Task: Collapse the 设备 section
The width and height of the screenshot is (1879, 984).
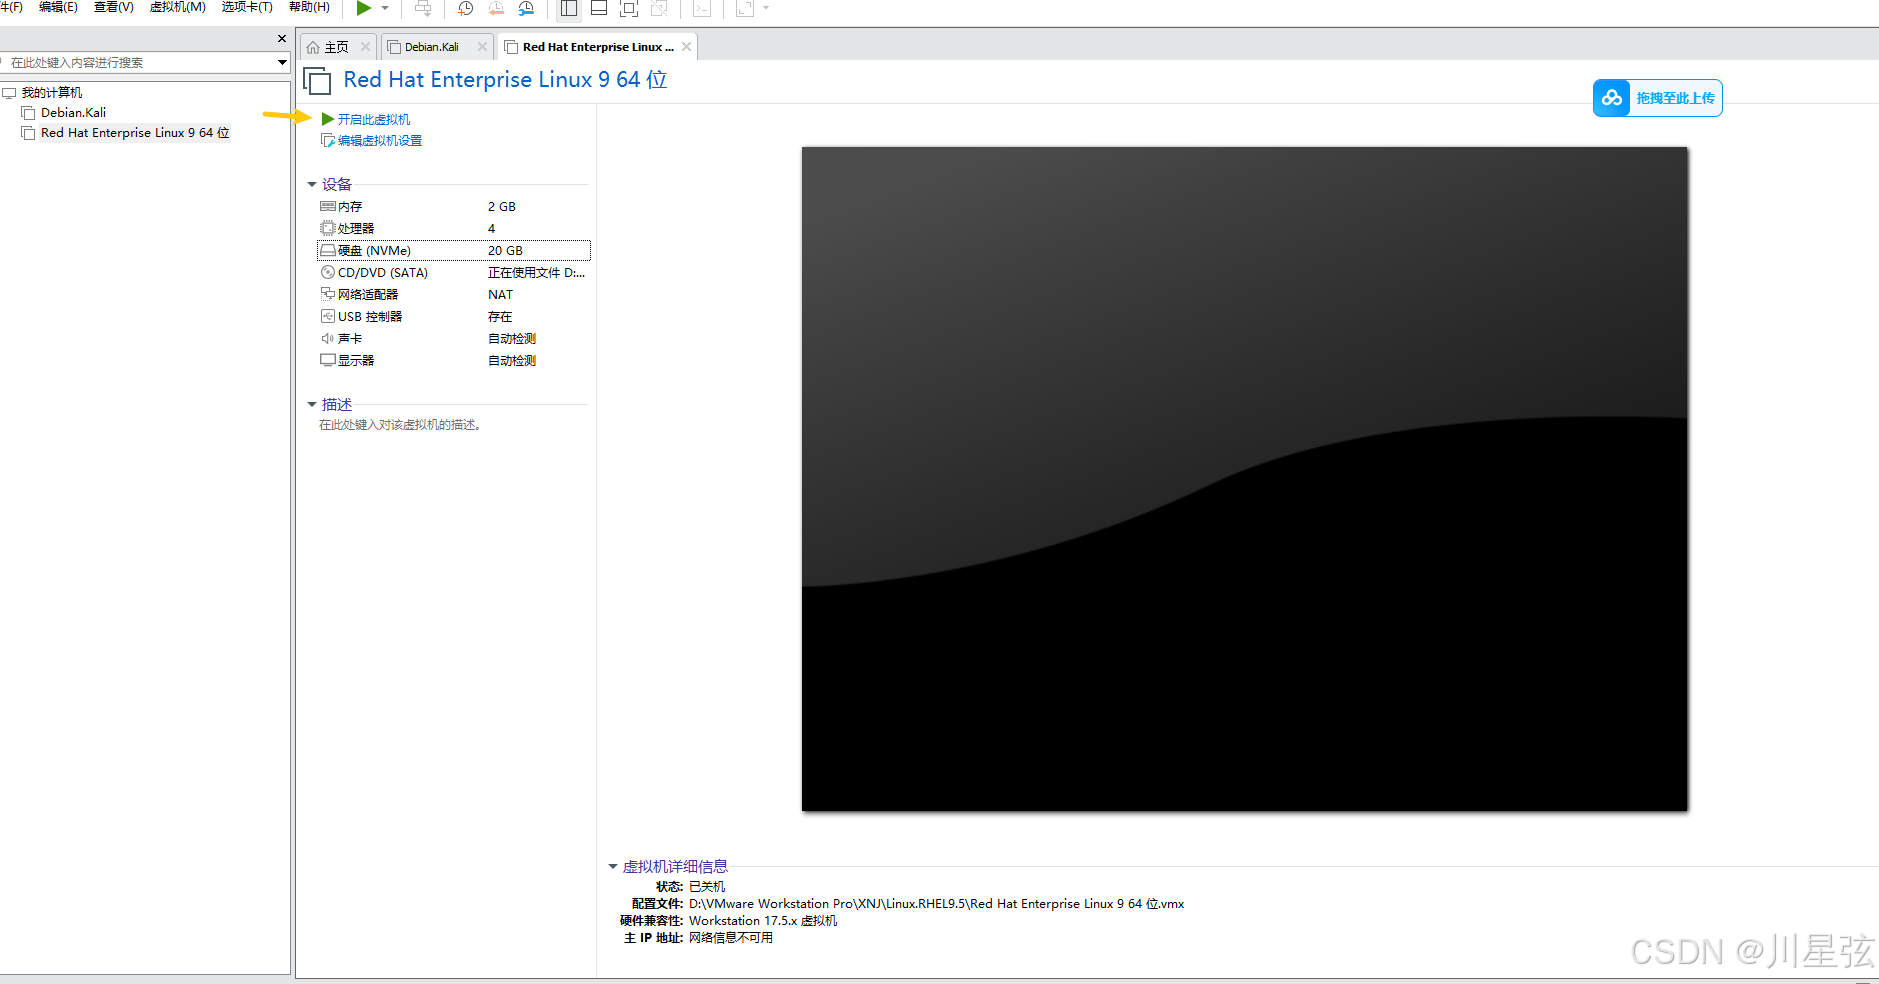Action: pyautogui.click(x=312, y=184)
